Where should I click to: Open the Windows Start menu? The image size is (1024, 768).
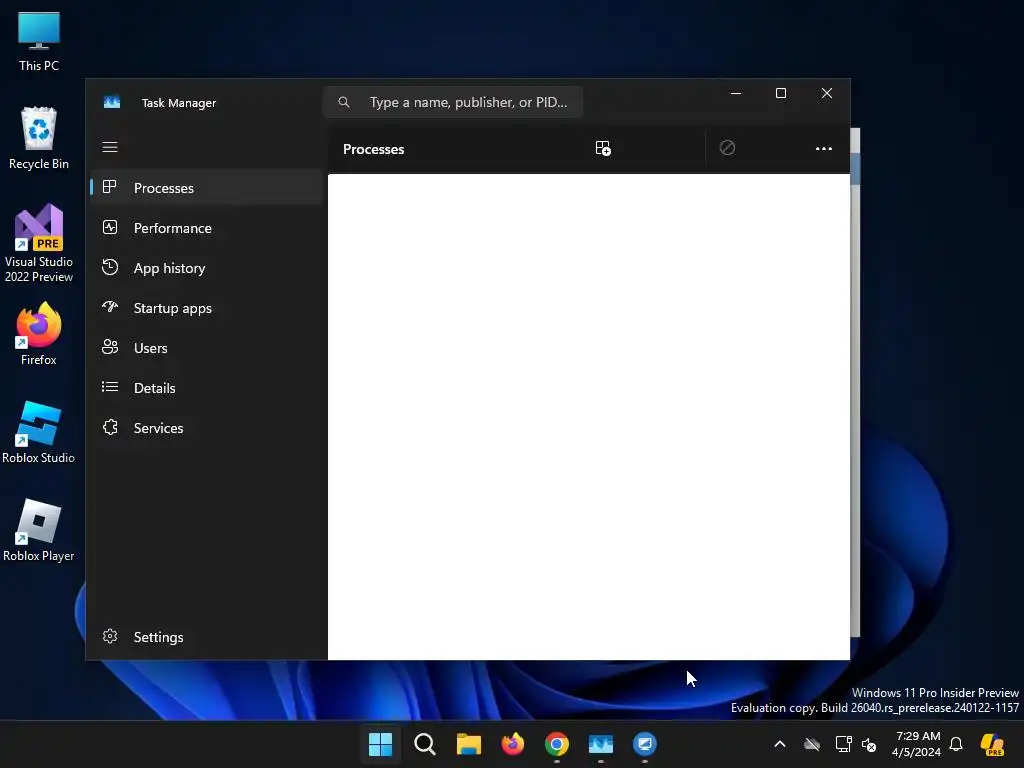pos(380,744)
